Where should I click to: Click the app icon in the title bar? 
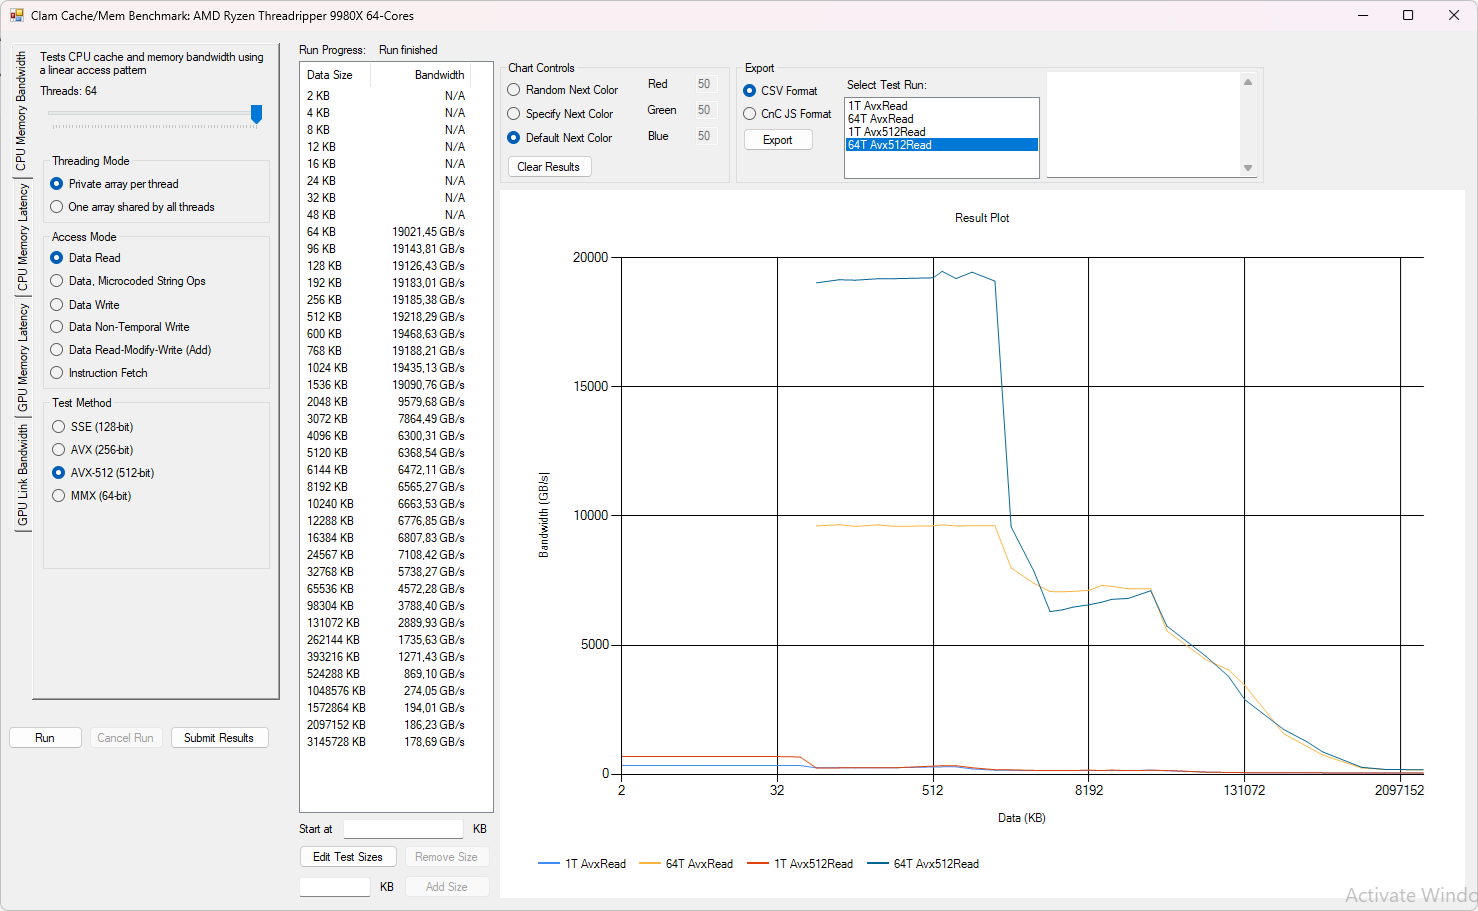(16, 15)
